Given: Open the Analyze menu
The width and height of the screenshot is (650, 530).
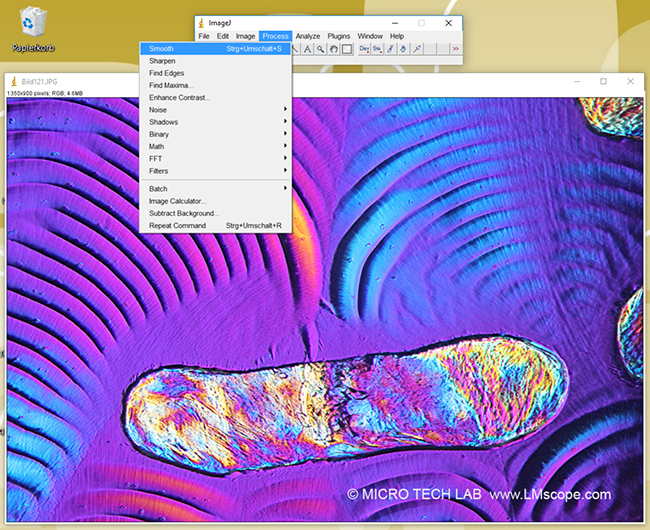Looking at the screenshot, I should pos(308,36).
